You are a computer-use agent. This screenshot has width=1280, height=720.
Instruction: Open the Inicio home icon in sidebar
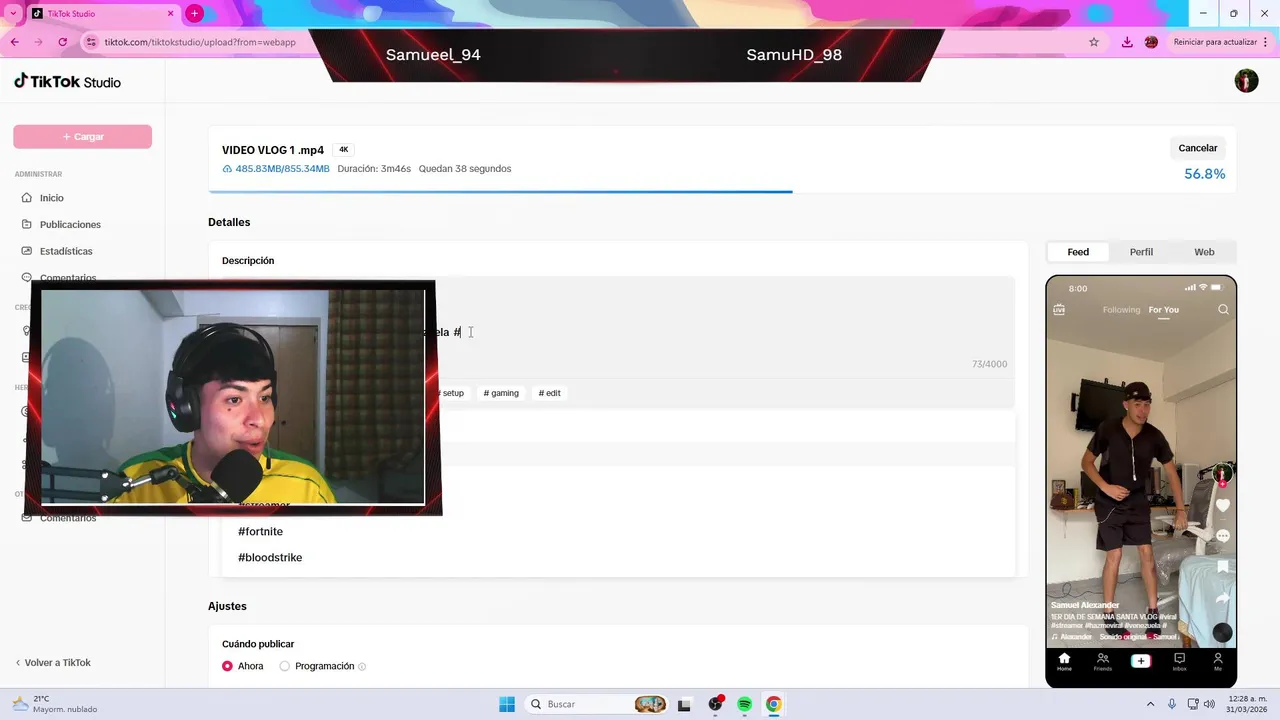point(27,198)
